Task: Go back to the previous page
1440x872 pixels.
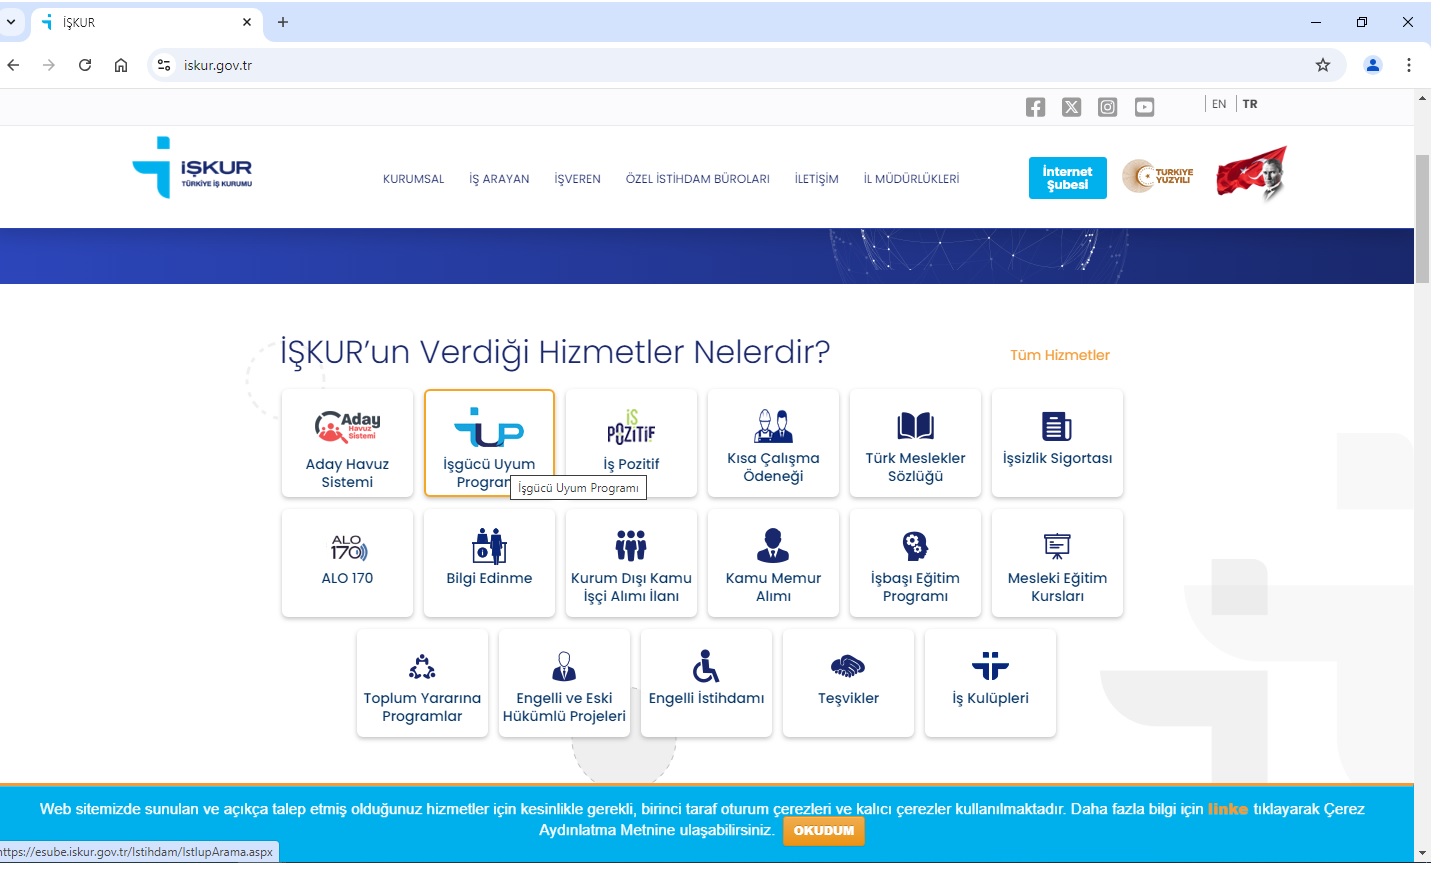Action: tap(13, 65)
